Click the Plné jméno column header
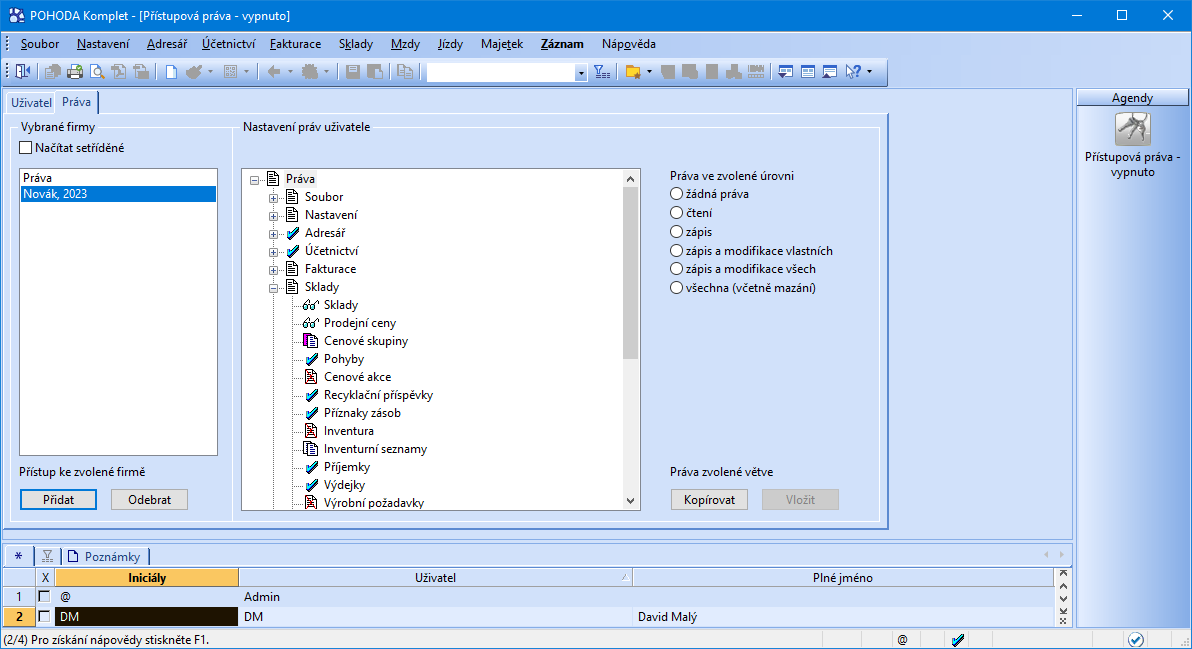 point(843,578)
